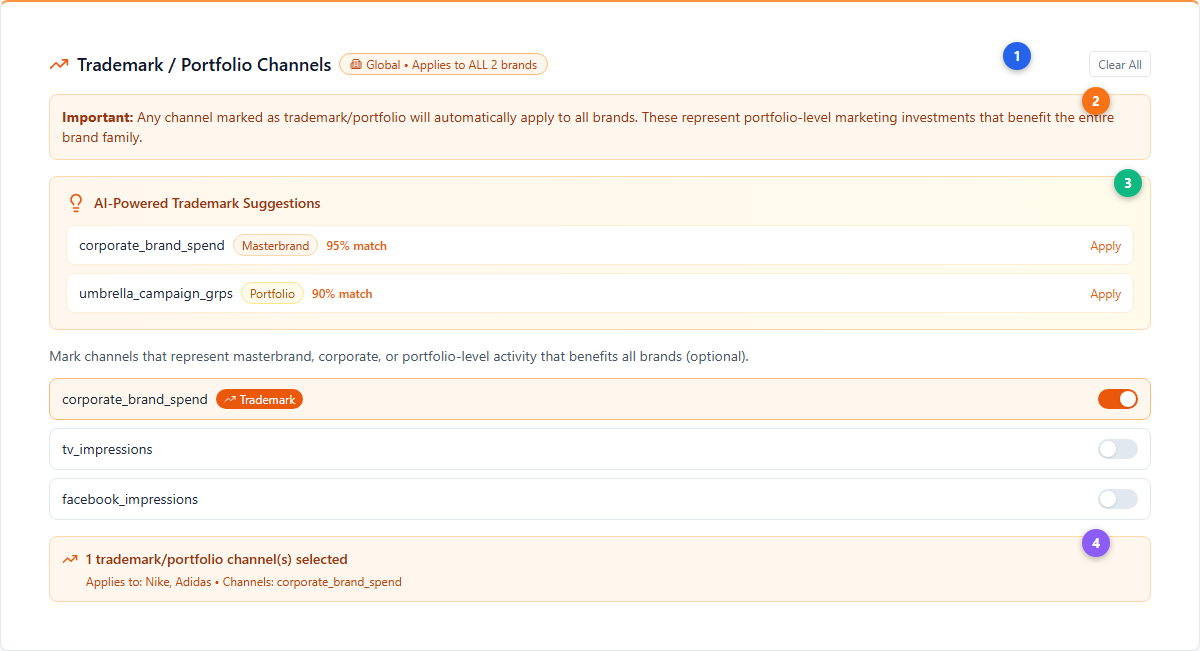The width and height of the screenshot is (1200, 651).
Task: Click the trending arrow icon beside Trademark / Portfolio Channels
Action: (x=59, y=65)
